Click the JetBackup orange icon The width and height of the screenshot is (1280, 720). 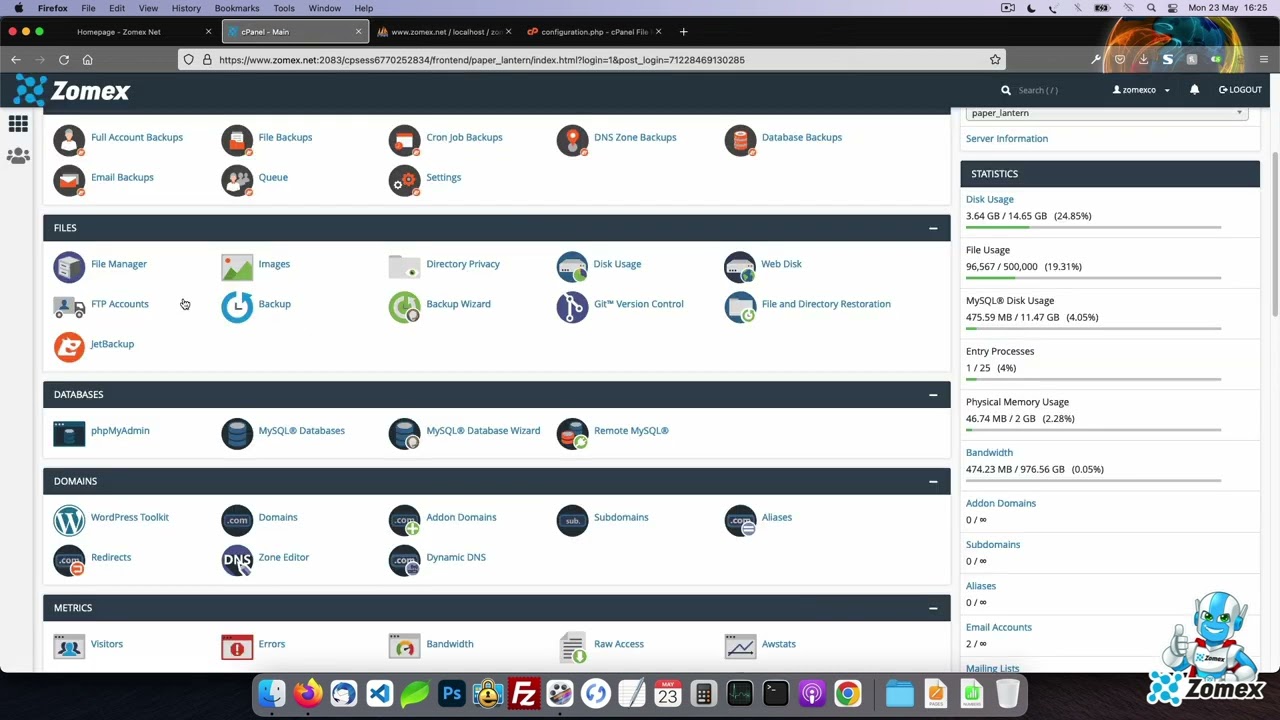(69, 347)
